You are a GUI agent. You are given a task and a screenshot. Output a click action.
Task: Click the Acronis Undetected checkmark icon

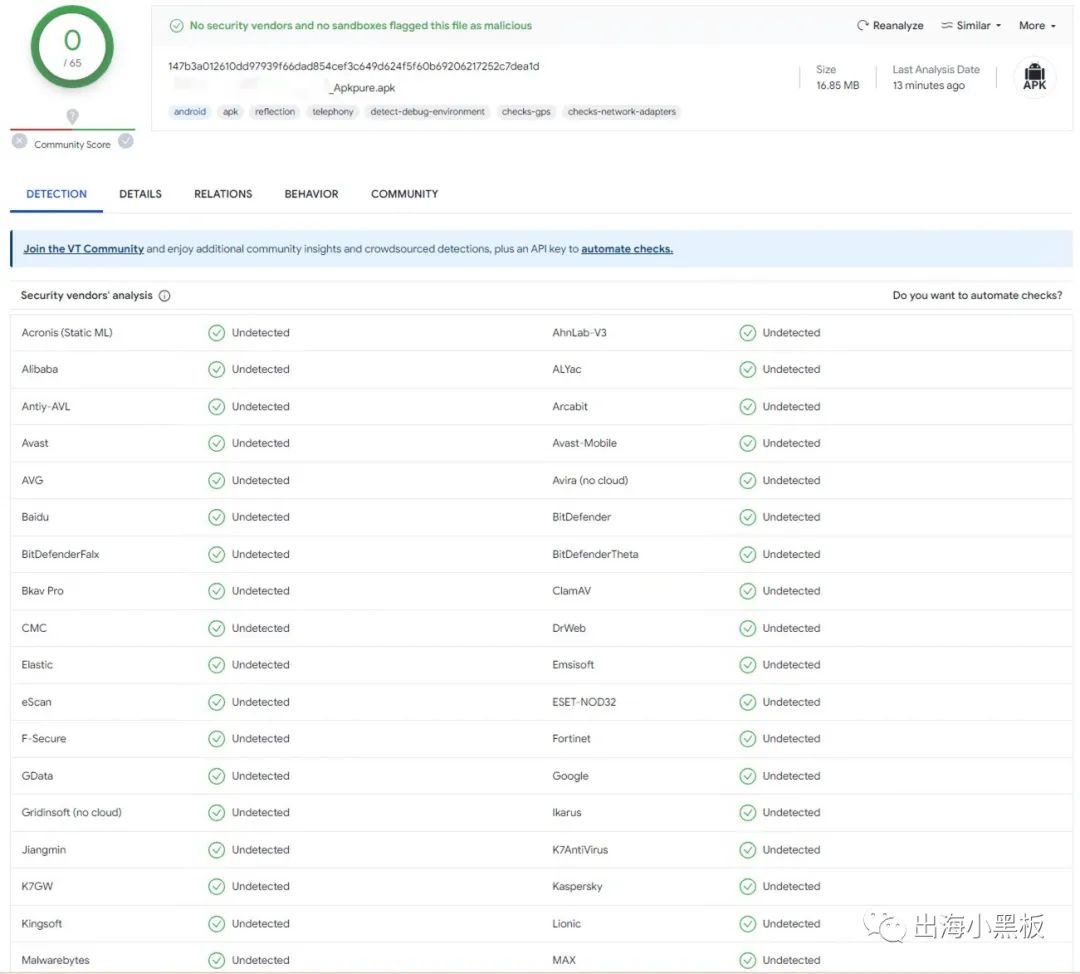[216, 333]
